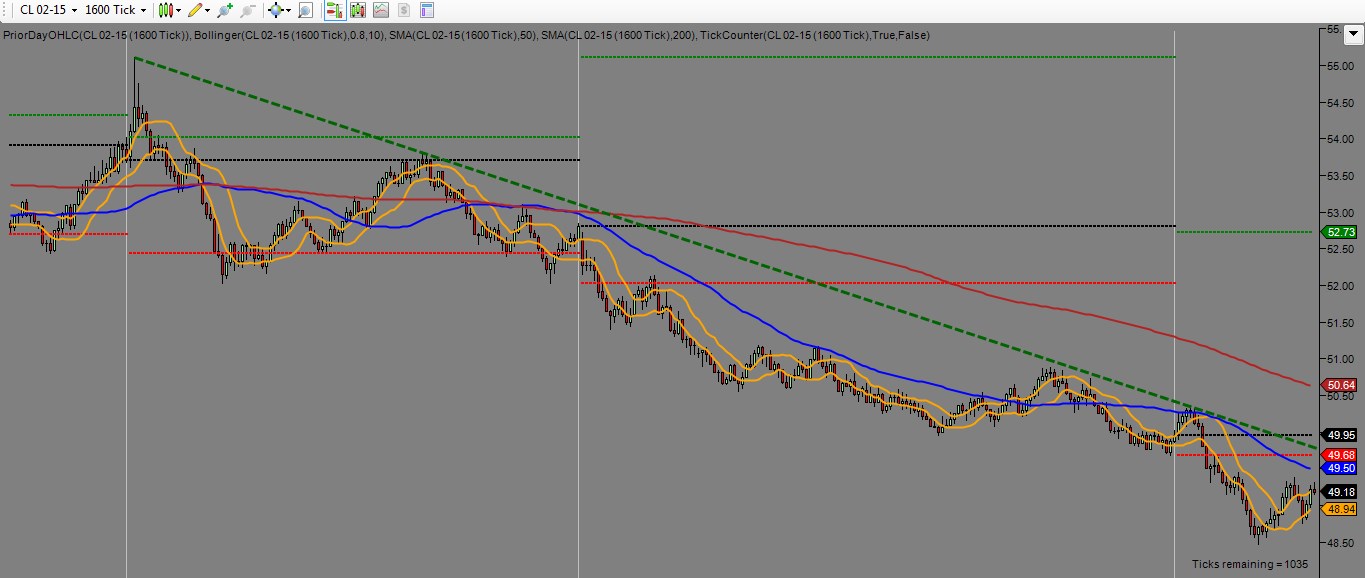Expand the drawing tools dropdown arrow
This screenshot has width=1365, height=578.
tap(207, 10)
